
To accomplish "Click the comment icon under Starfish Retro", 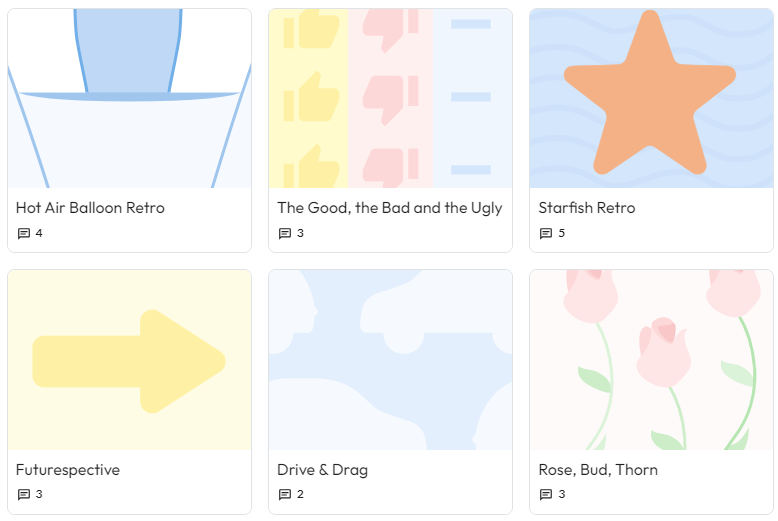I will point(546,234).
